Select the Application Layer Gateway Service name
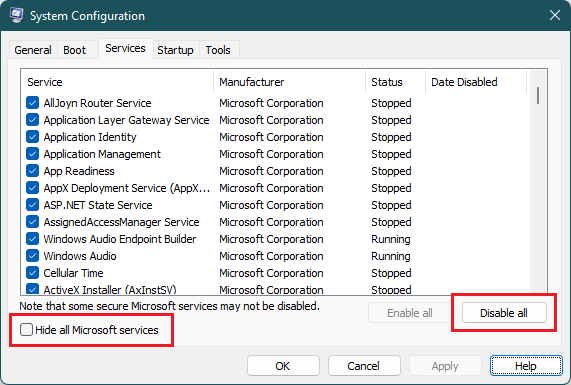The width and height of the screenshot is (571, 385). 126,120
